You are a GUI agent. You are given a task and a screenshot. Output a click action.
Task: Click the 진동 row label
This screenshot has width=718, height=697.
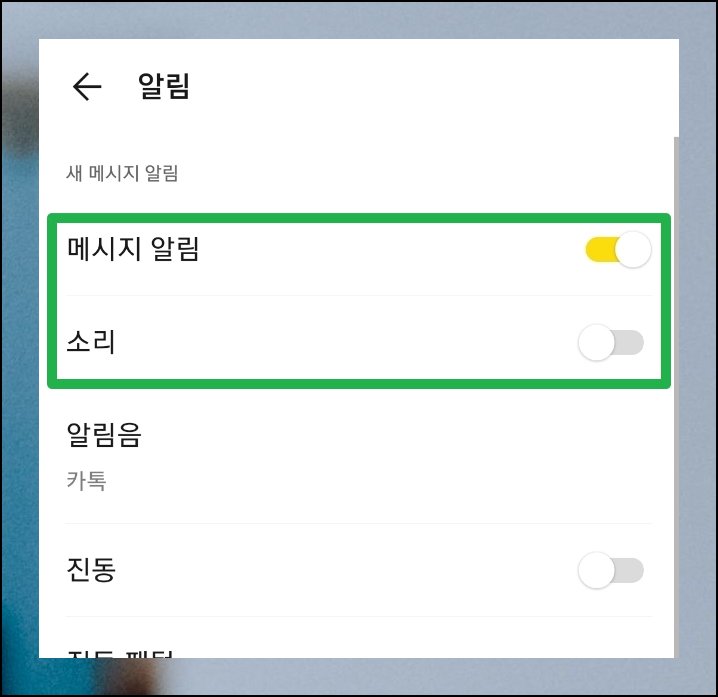91,569
